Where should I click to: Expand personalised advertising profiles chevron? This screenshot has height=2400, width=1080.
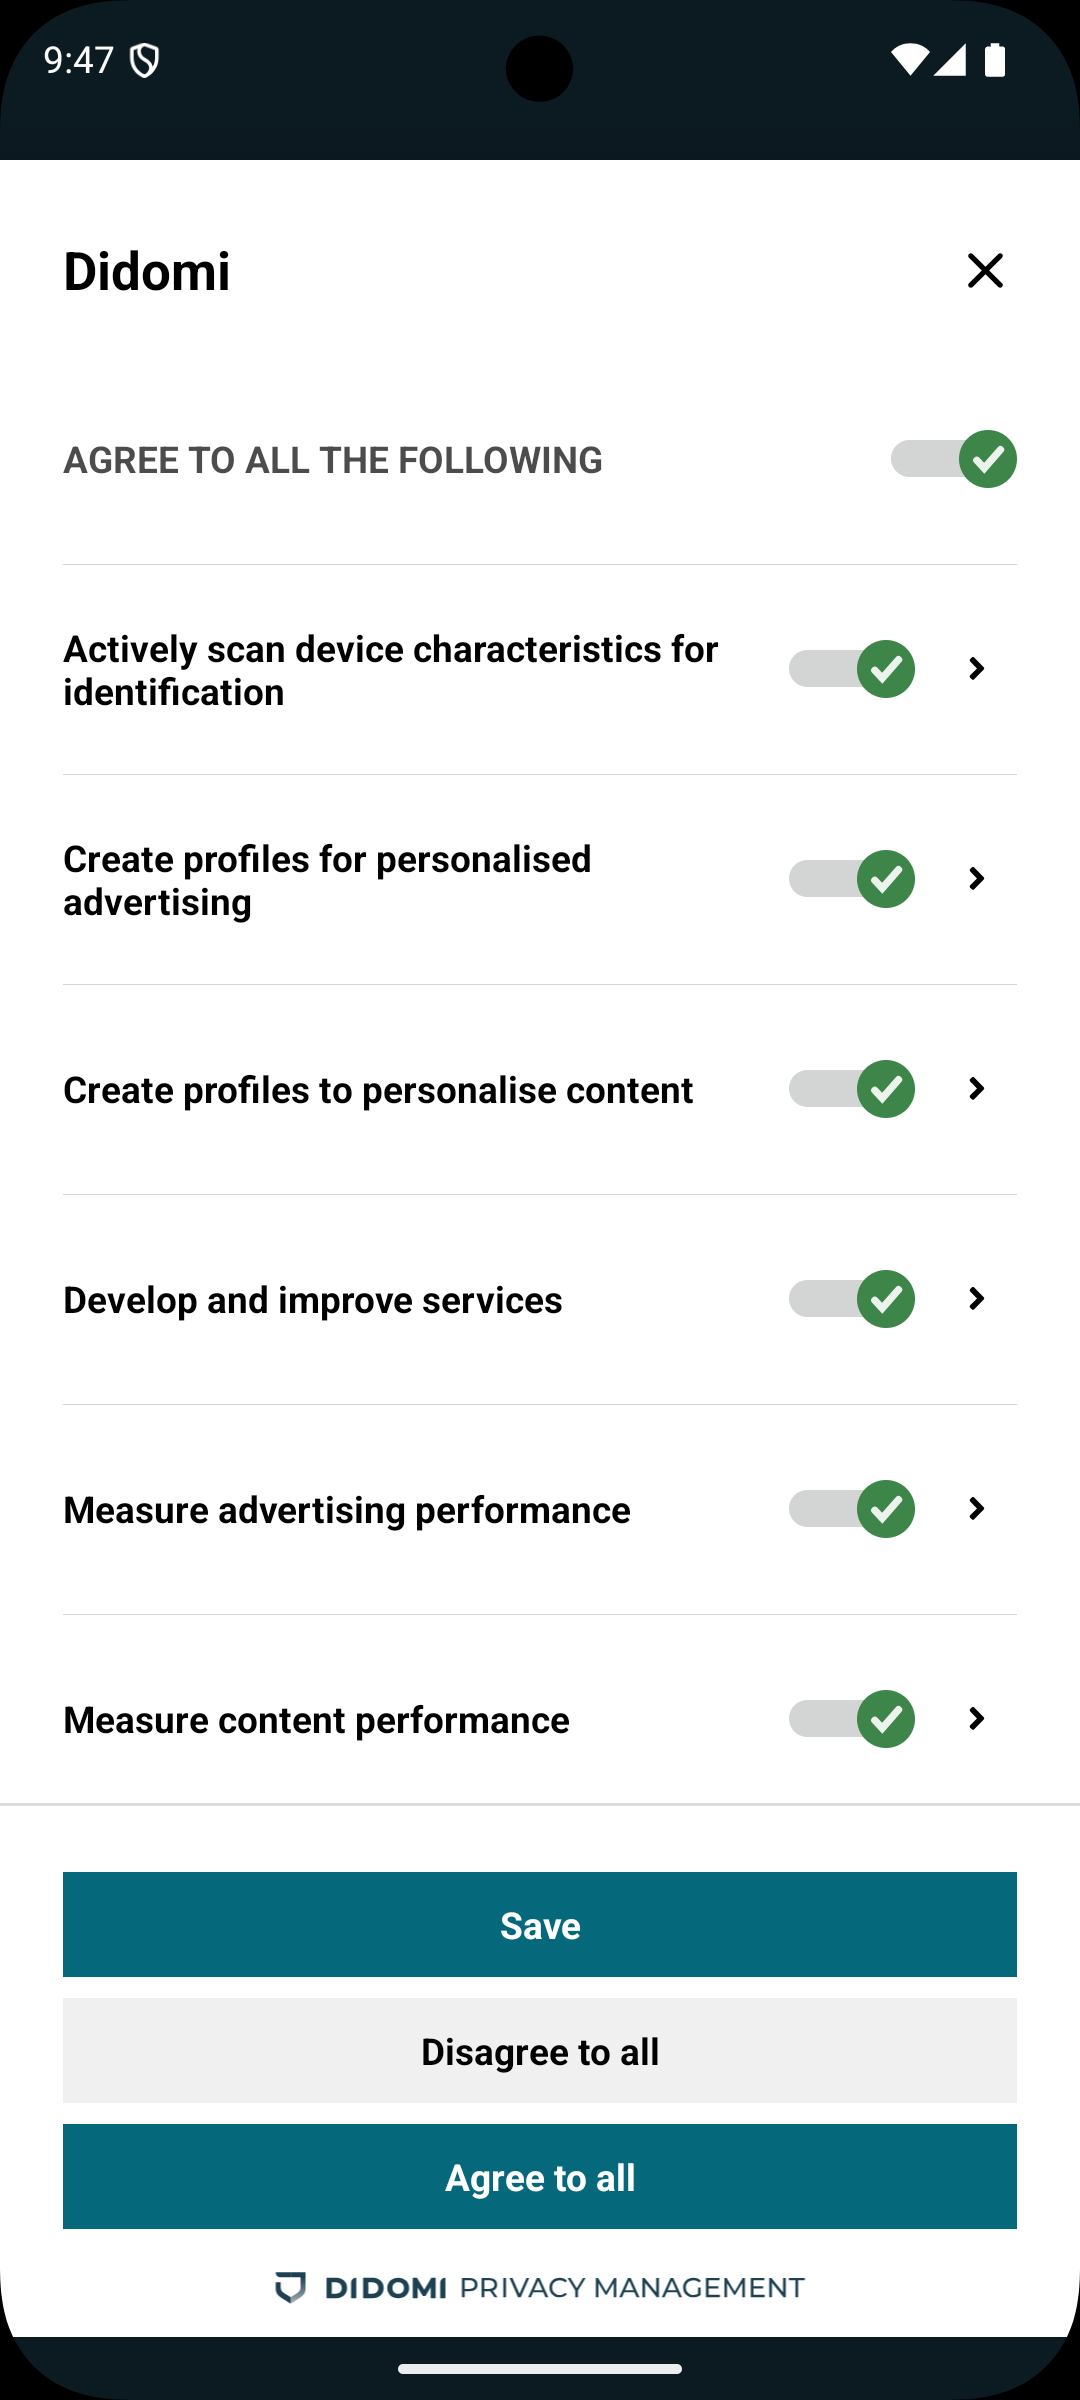pos(977,879)
